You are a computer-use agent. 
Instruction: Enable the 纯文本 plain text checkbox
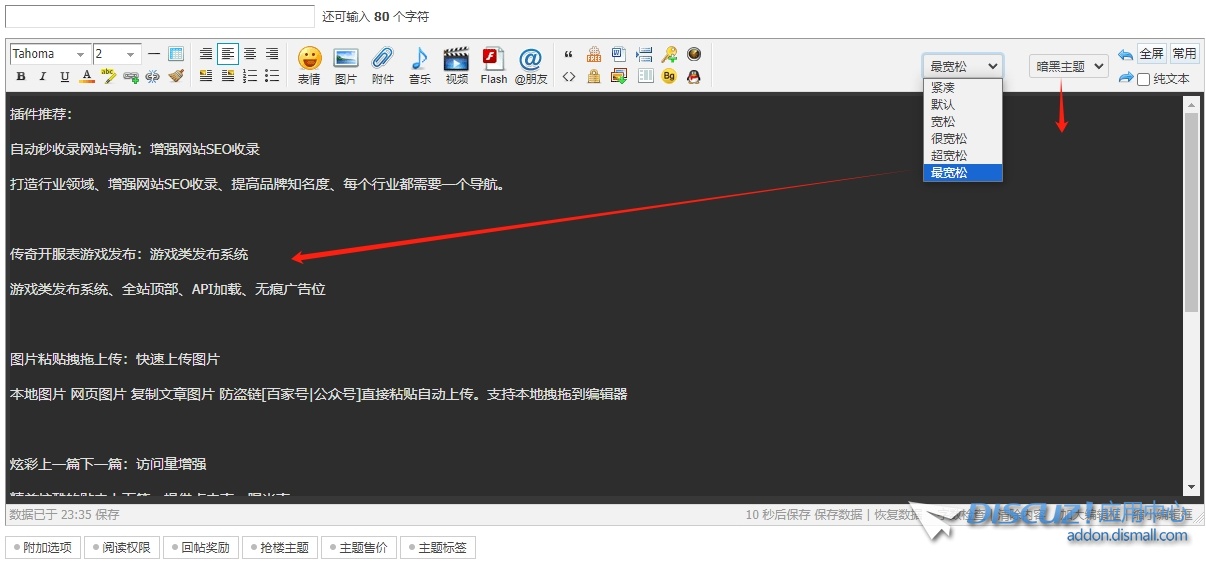pos(1144,79)
